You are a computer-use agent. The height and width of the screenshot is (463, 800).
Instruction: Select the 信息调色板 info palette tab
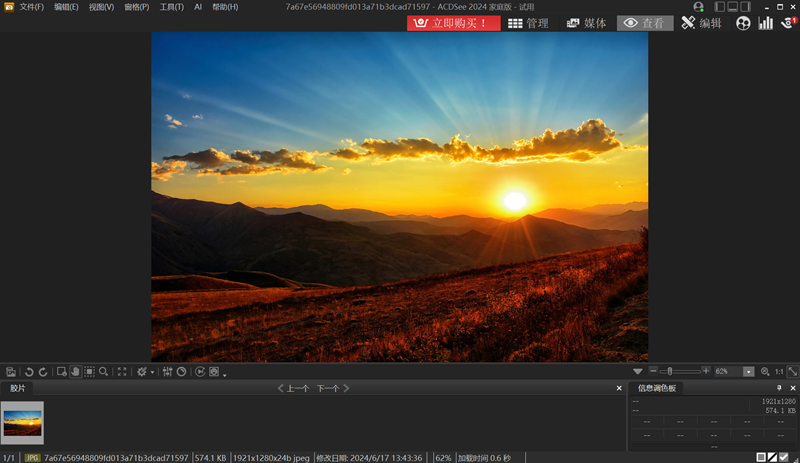[657, 388]
